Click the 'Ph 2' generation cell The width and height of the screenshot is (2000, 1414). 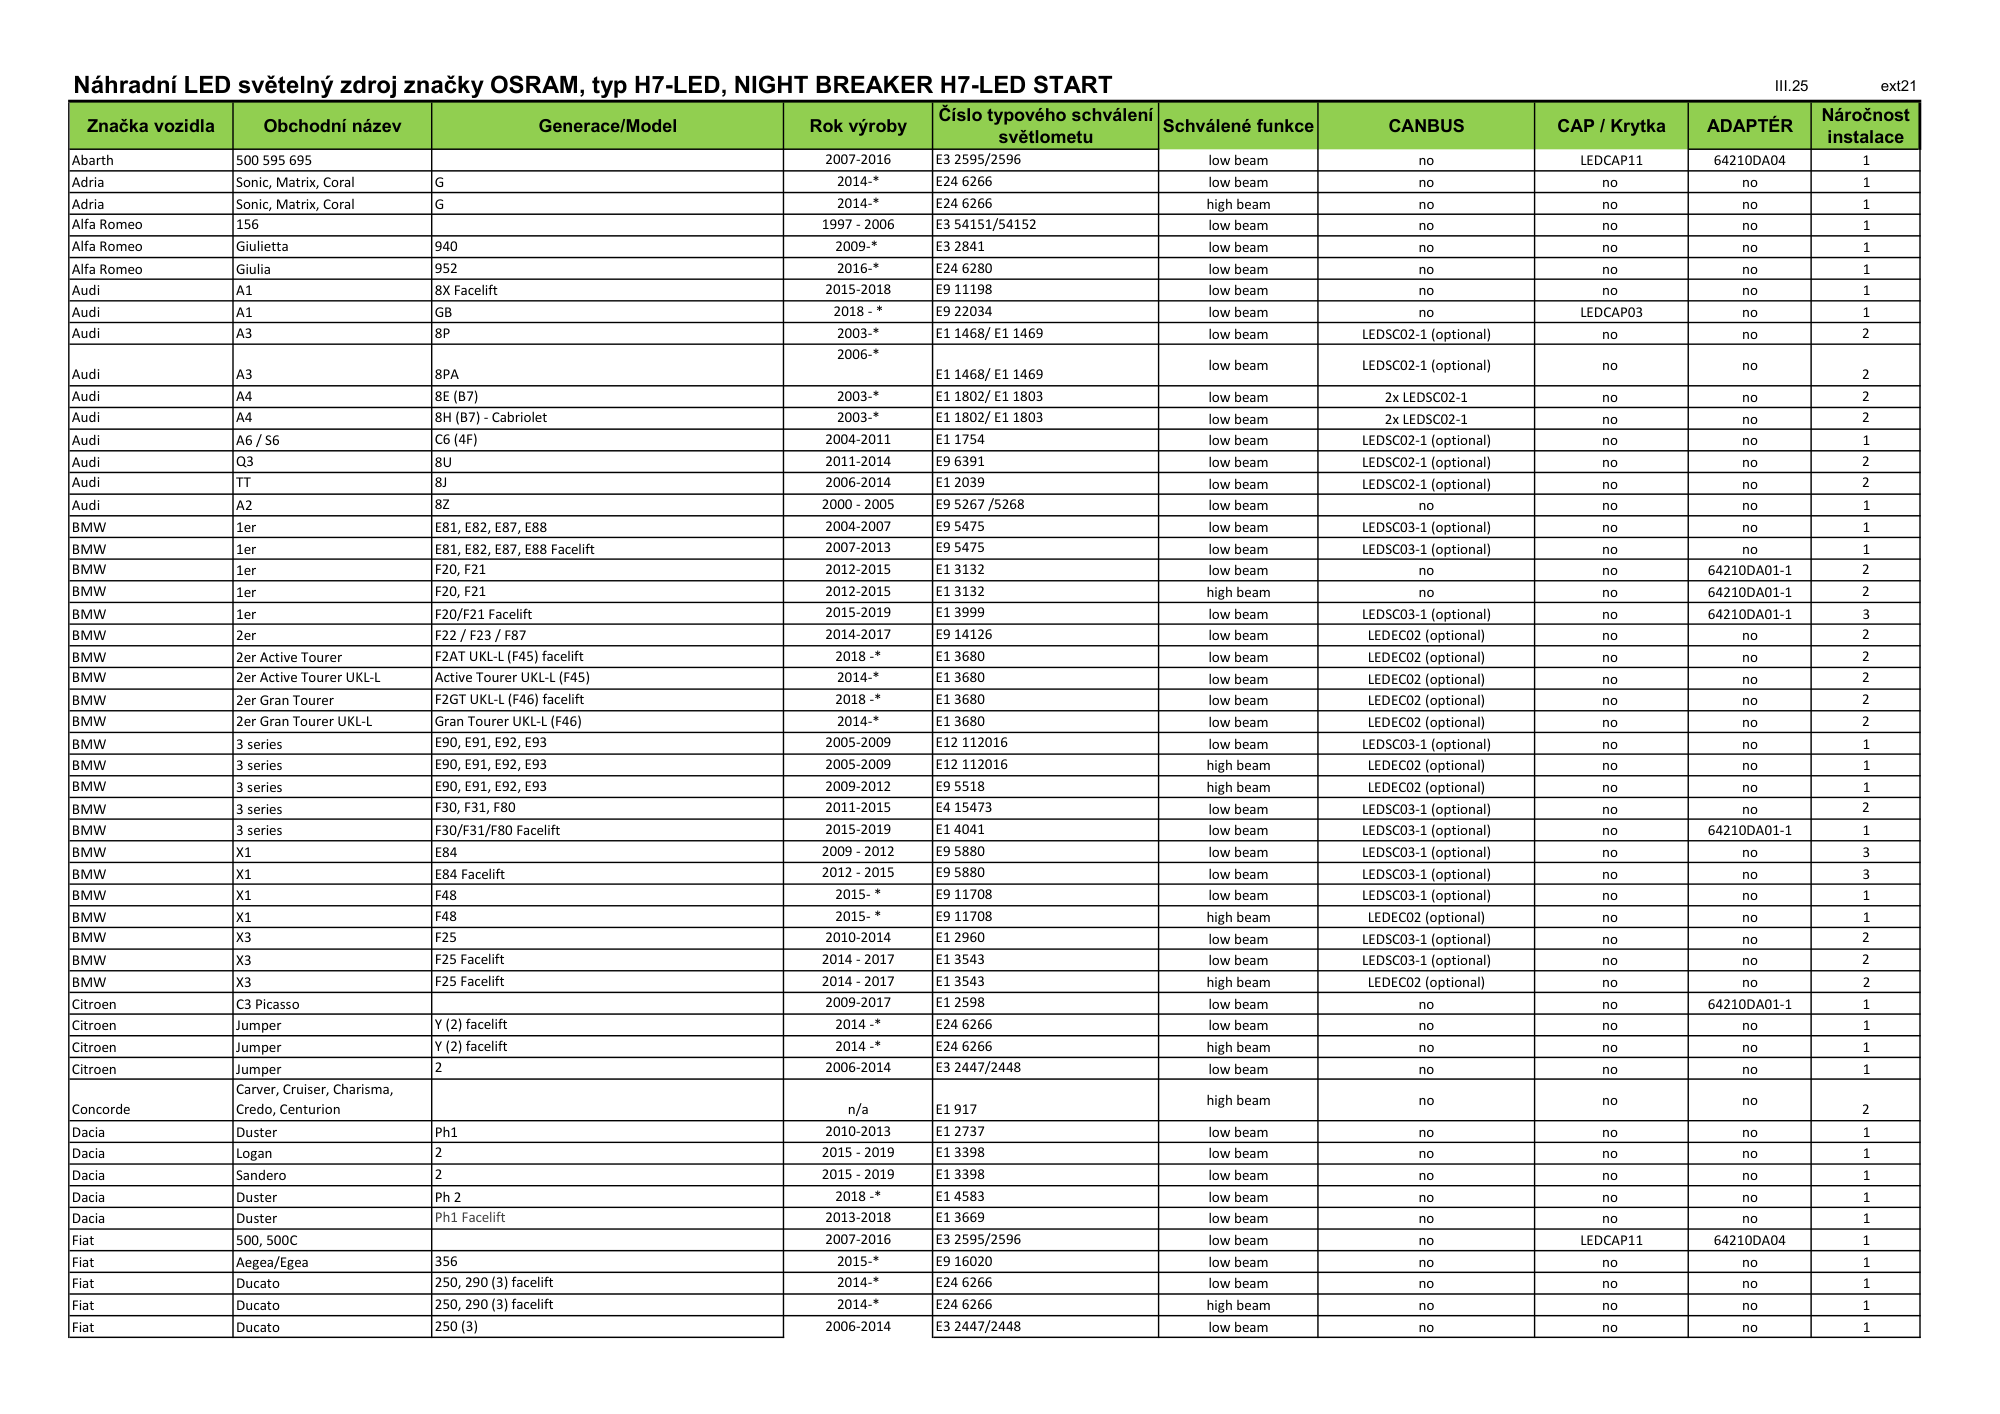point(607,1197)
